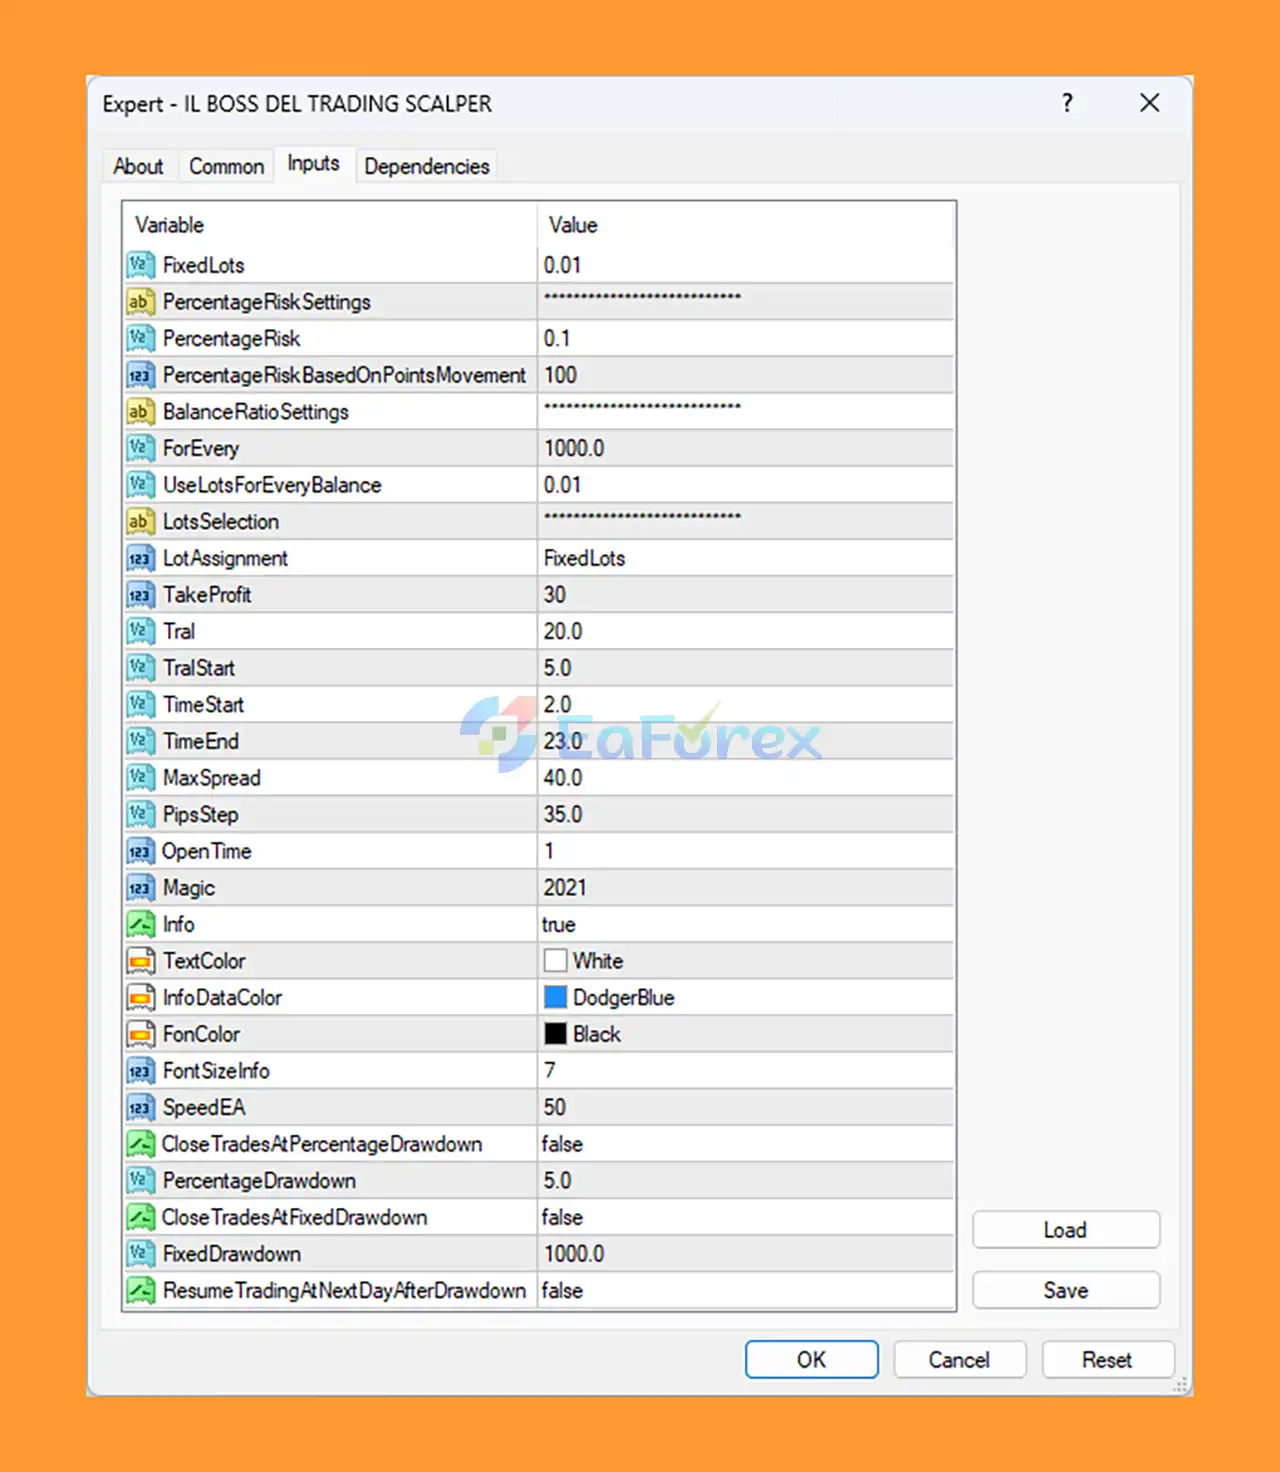Click the DodgerBlue color swatch

click(555, 998)
